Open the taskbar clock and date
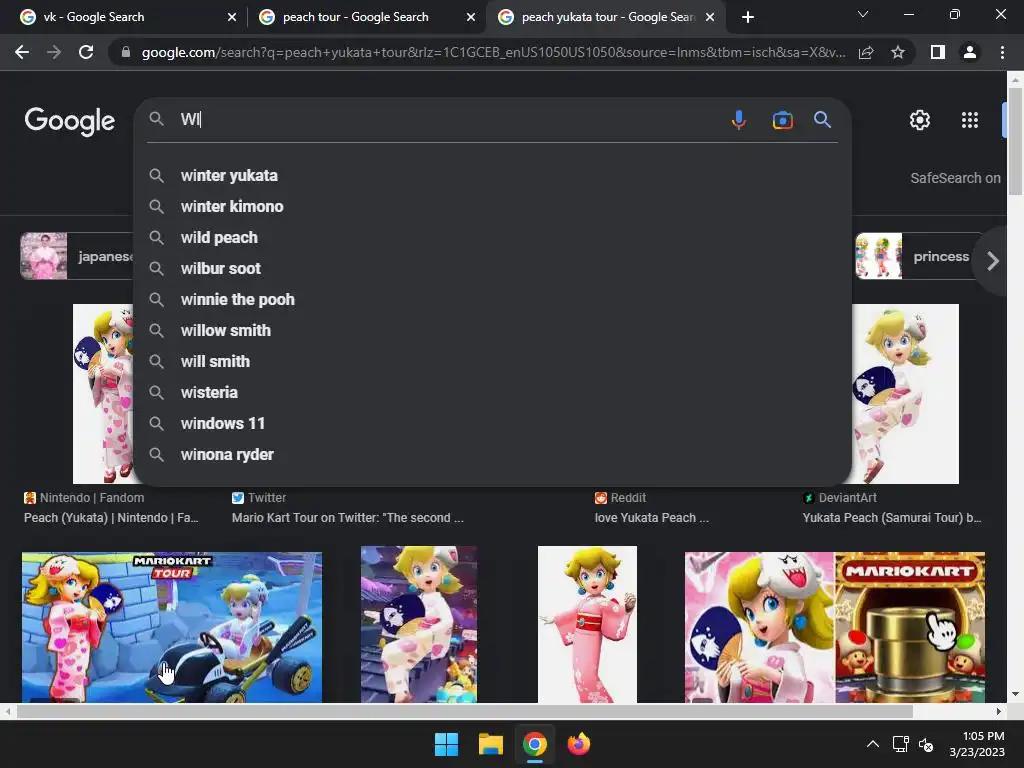Viewport: 1024px width, 768px height. tap(977, 744)
